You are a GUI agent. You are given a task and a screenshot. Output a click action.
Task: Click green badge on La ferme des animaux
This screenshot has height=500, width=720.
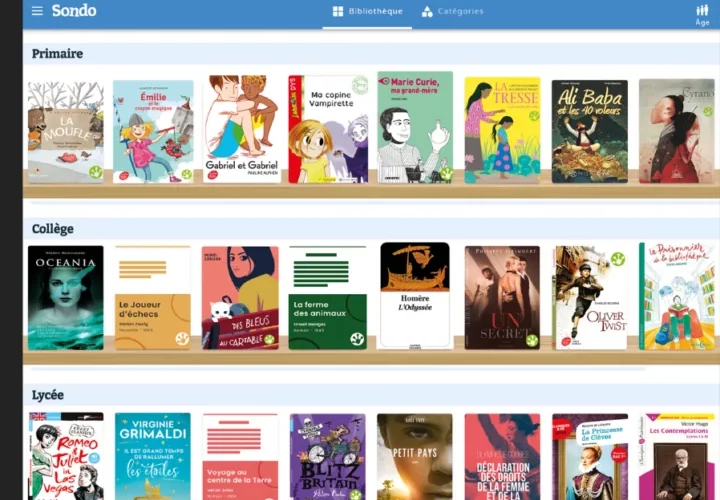[357, 339]
